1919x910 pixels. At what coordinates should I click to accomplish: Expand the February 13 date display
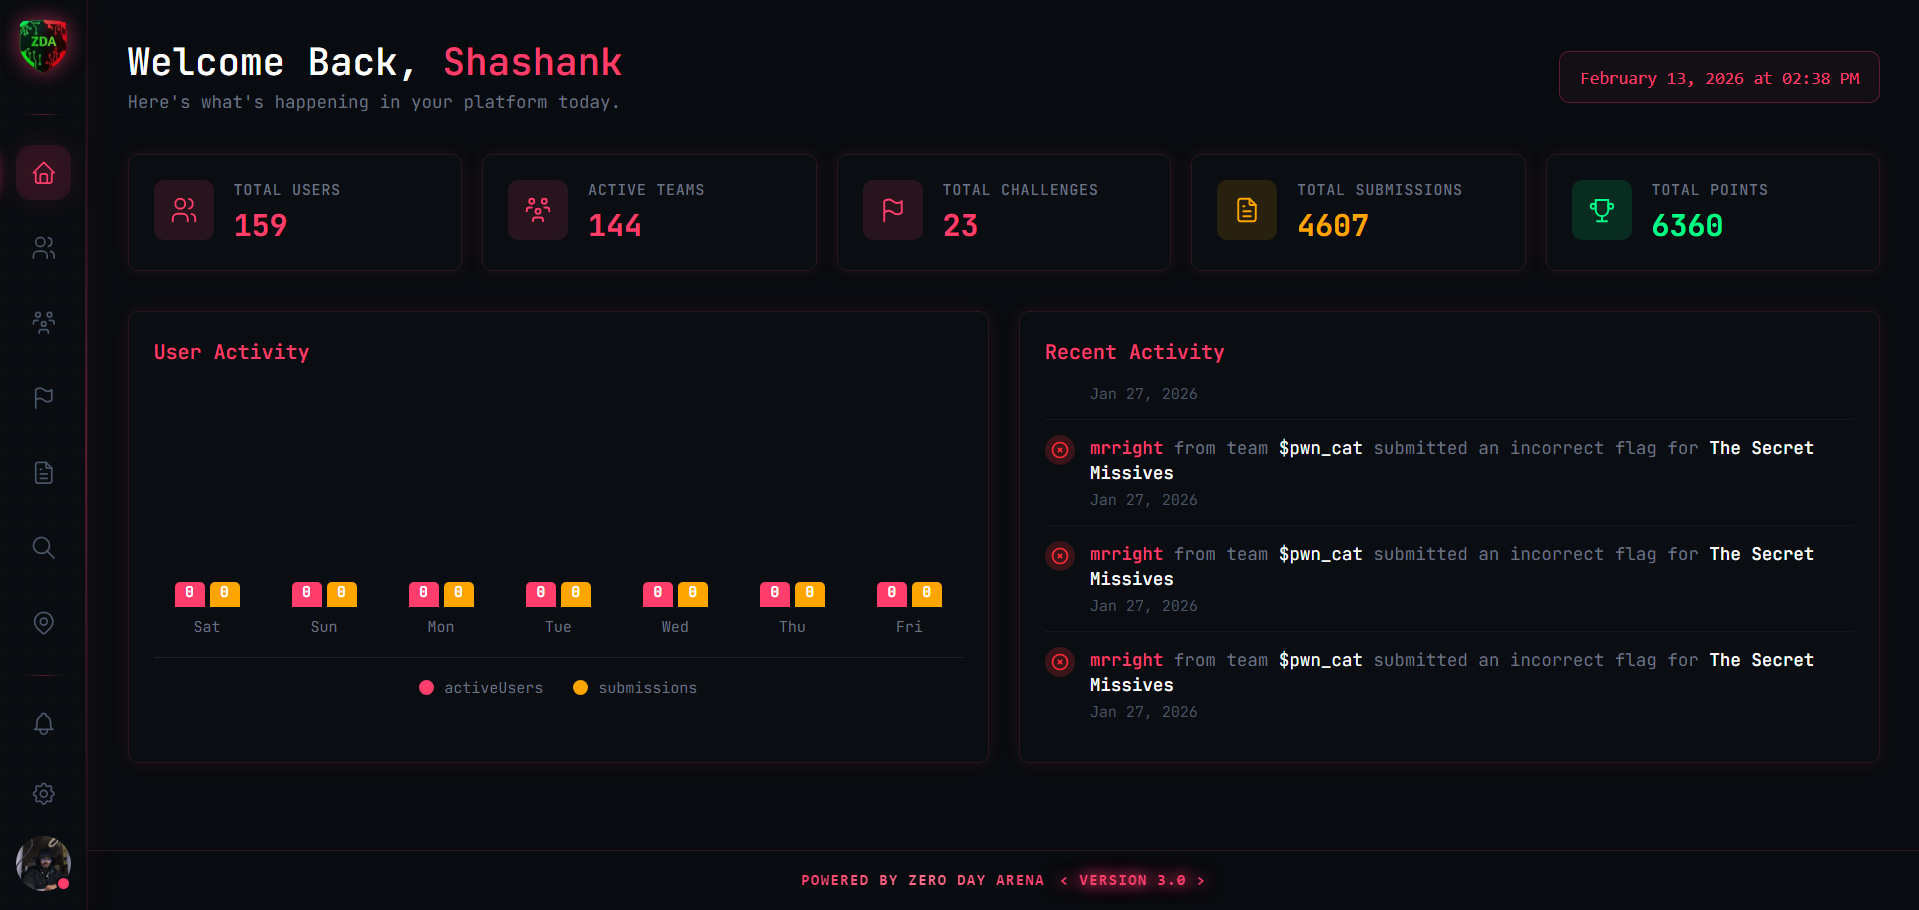click(x=1718, y=77)
